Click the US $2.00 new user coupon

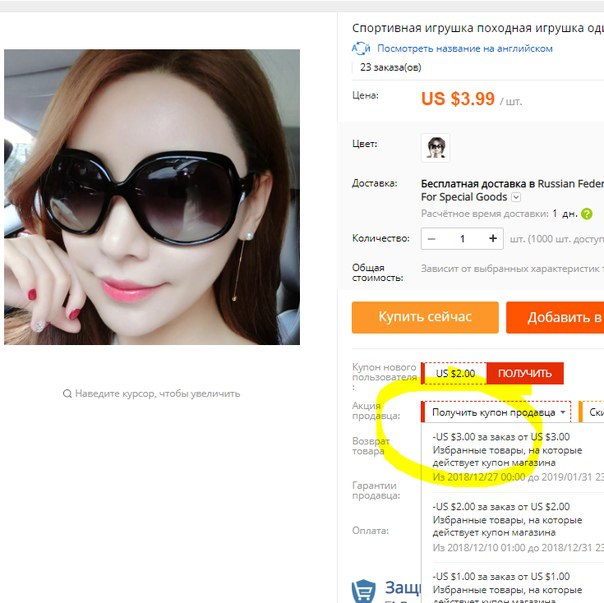[x=454, y=373]
